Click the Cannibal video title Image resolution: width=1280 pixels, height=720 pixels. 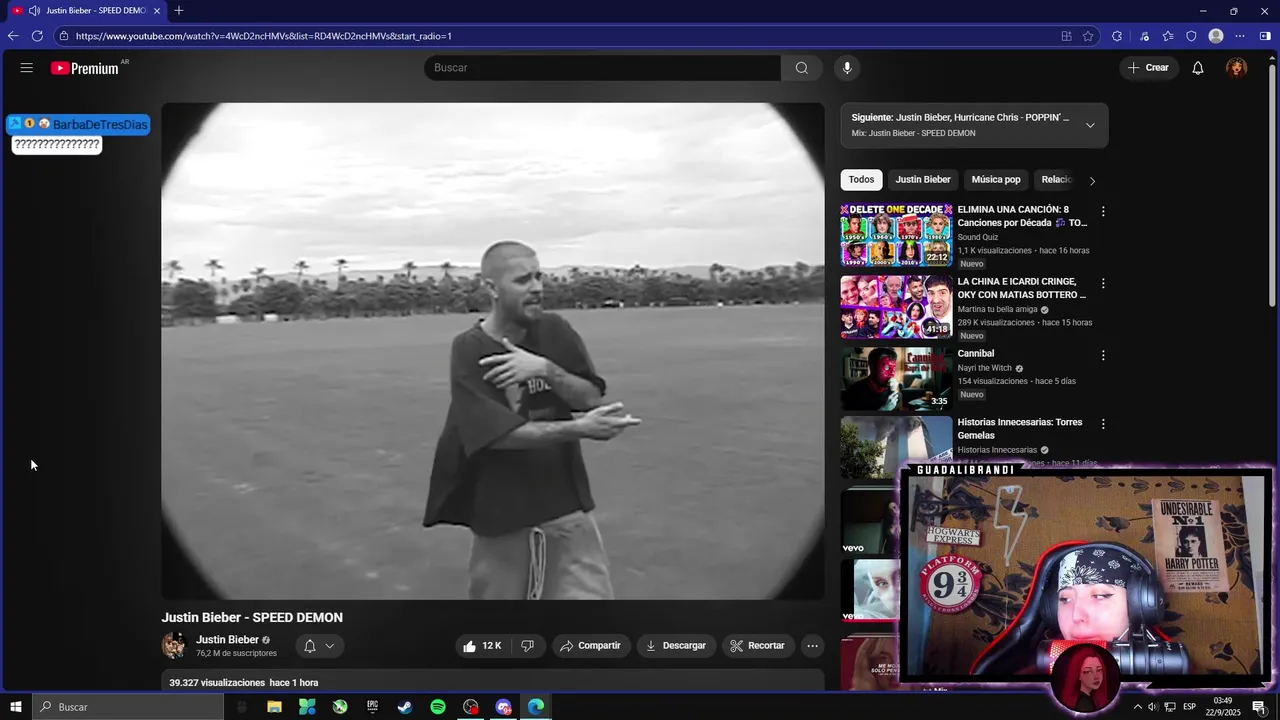(x=976, y=354)
